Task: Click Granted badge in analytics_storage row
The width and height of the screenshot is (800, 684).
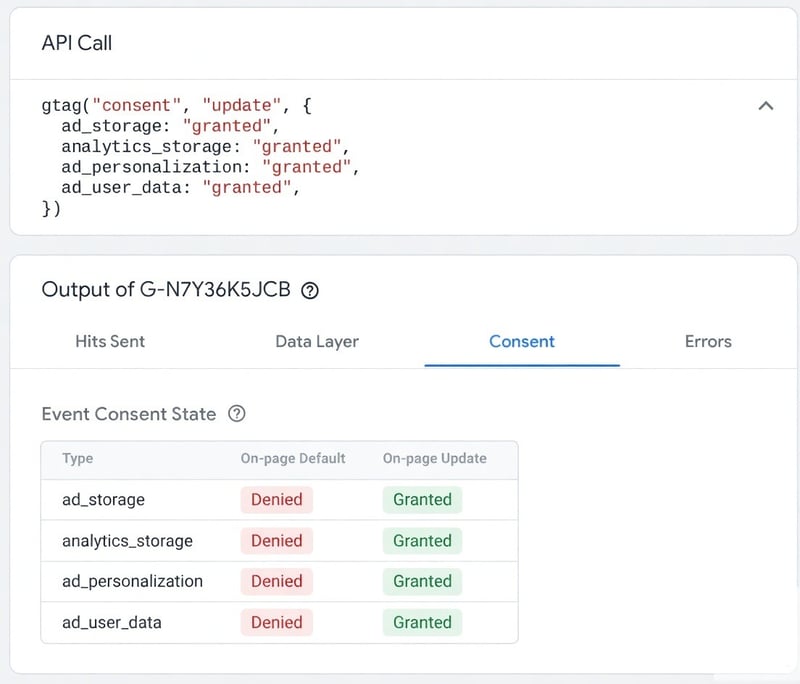Action: 422,541
